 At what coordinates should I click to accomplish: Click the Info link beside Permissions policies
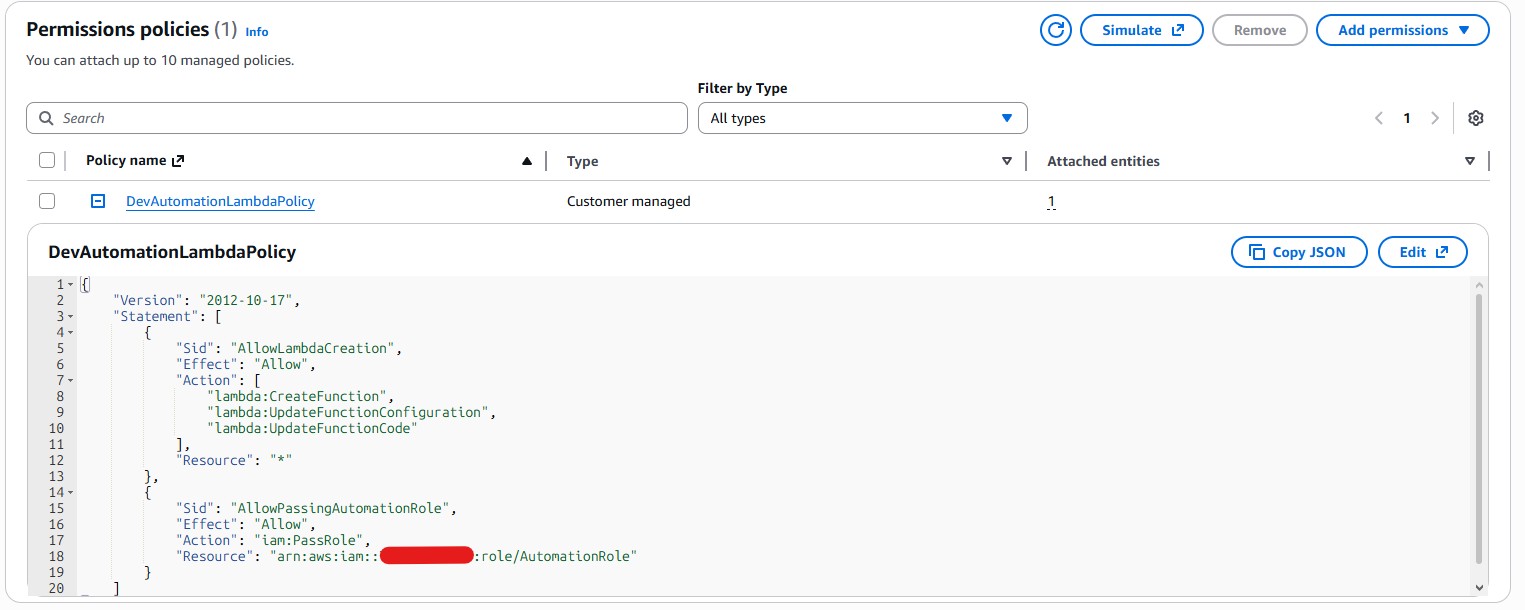click(257, 32)
